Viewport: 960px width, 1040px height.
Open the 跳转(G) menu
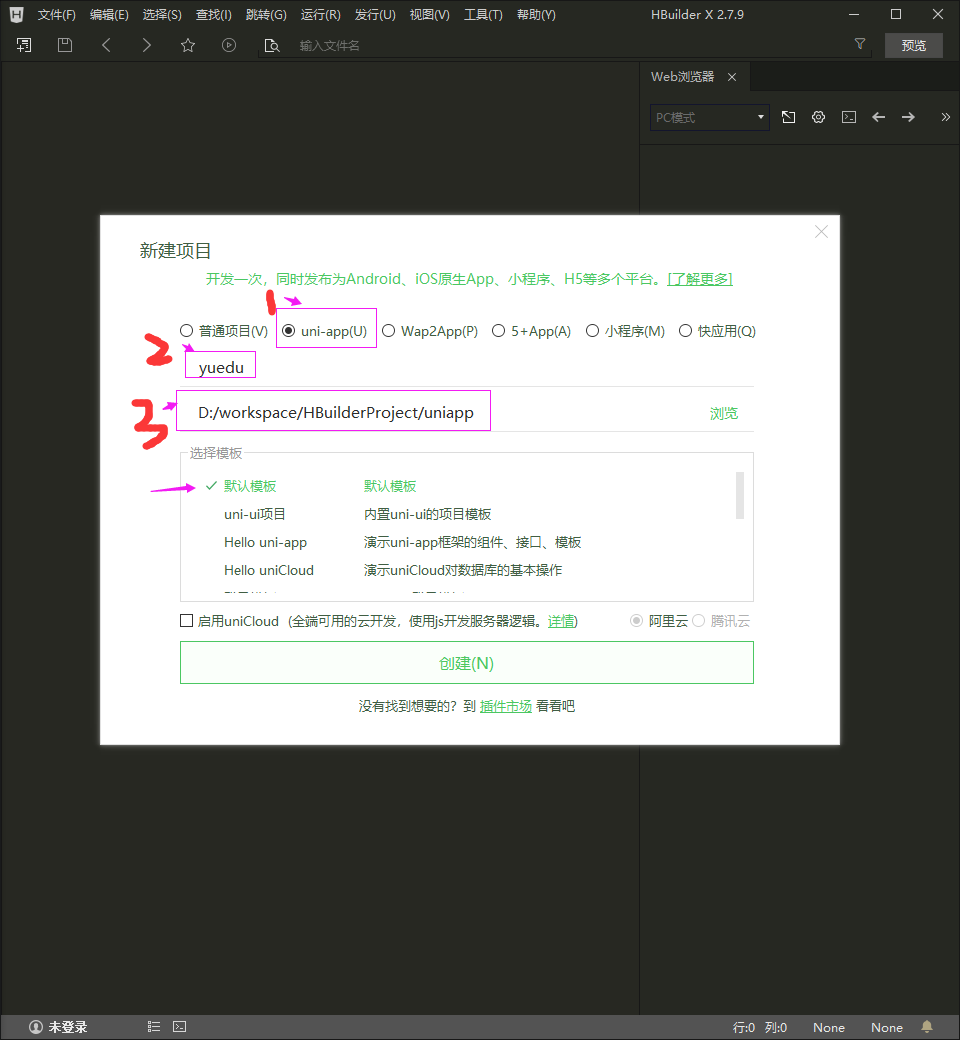[266, 15]
